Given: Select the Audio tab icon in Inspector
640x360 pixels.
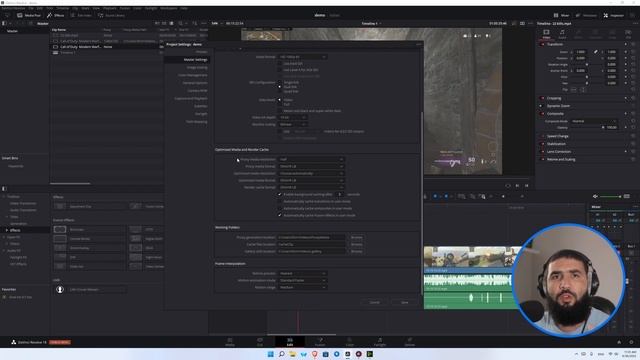Looking at the screenshot, I should click(562, 33).
